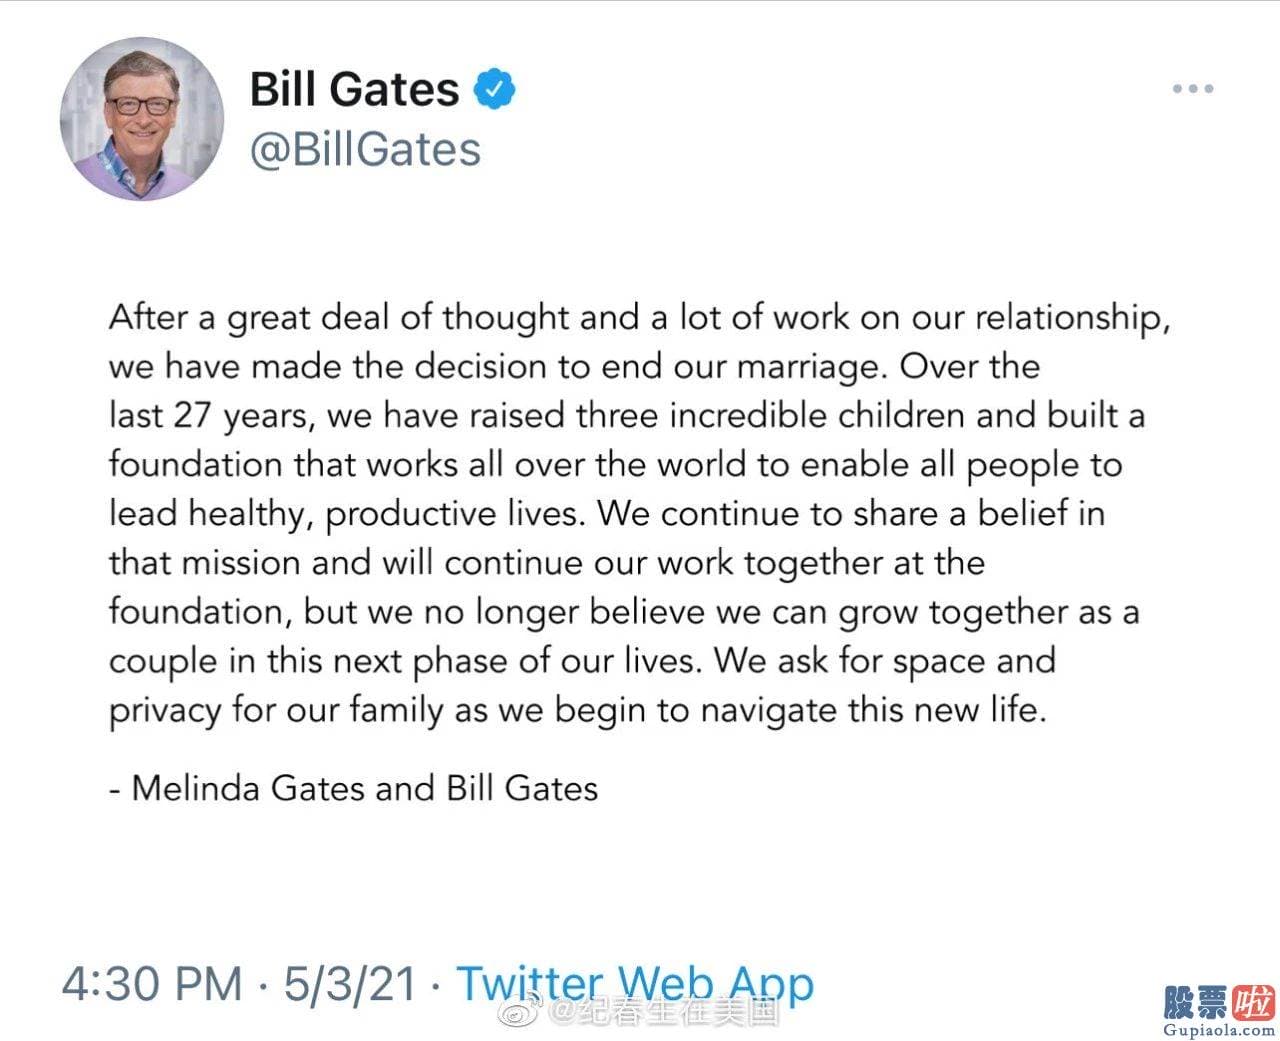1280x1041 pixels.
Task: Open Bill Gates' profile avatar photo
Action: point(142,119)
